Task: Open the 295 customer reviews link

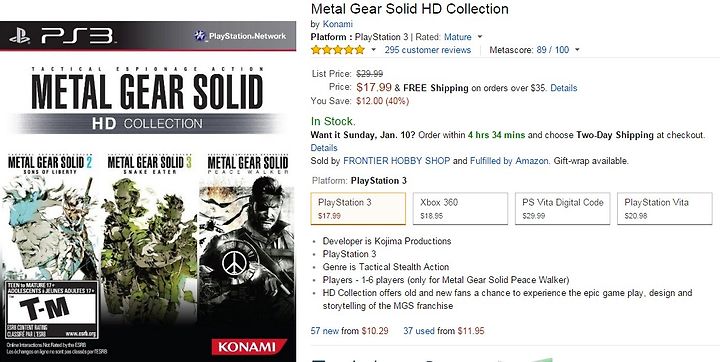Action: coord(428,50)
